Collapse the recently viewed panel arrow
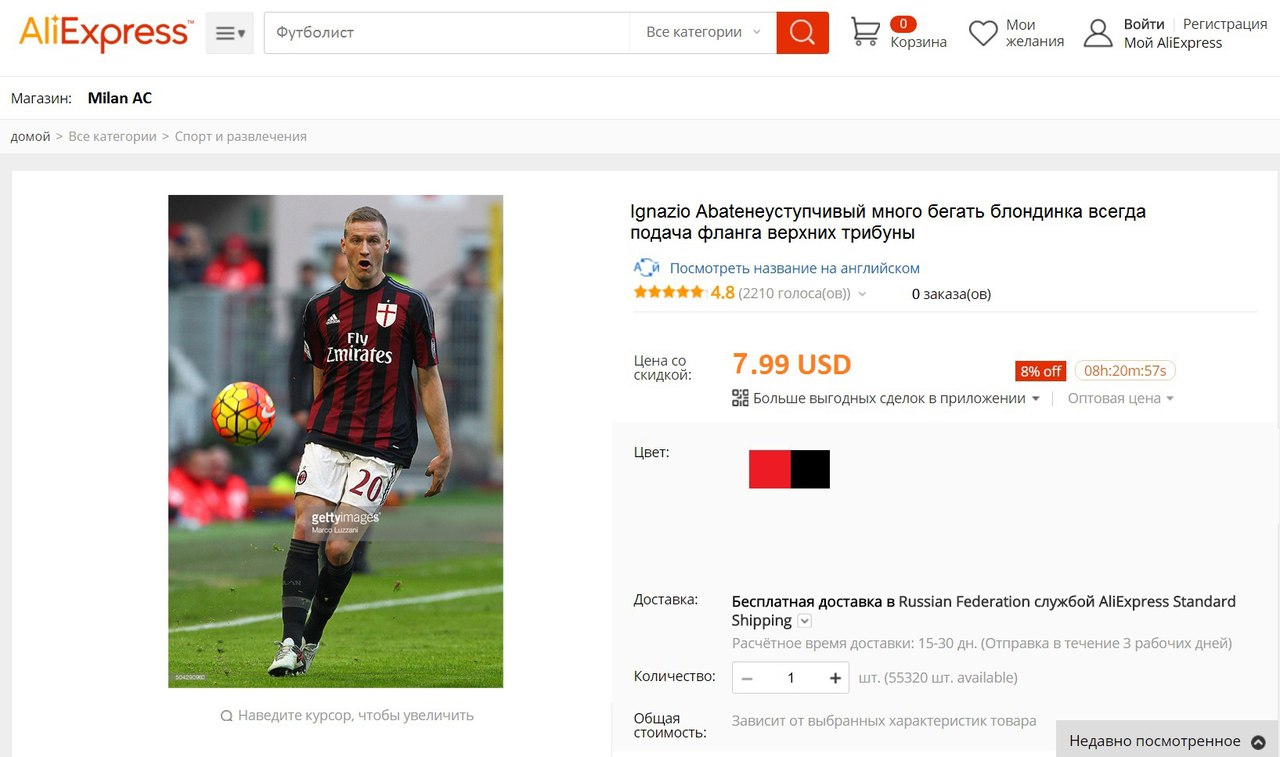 [x=1258, y=742]
